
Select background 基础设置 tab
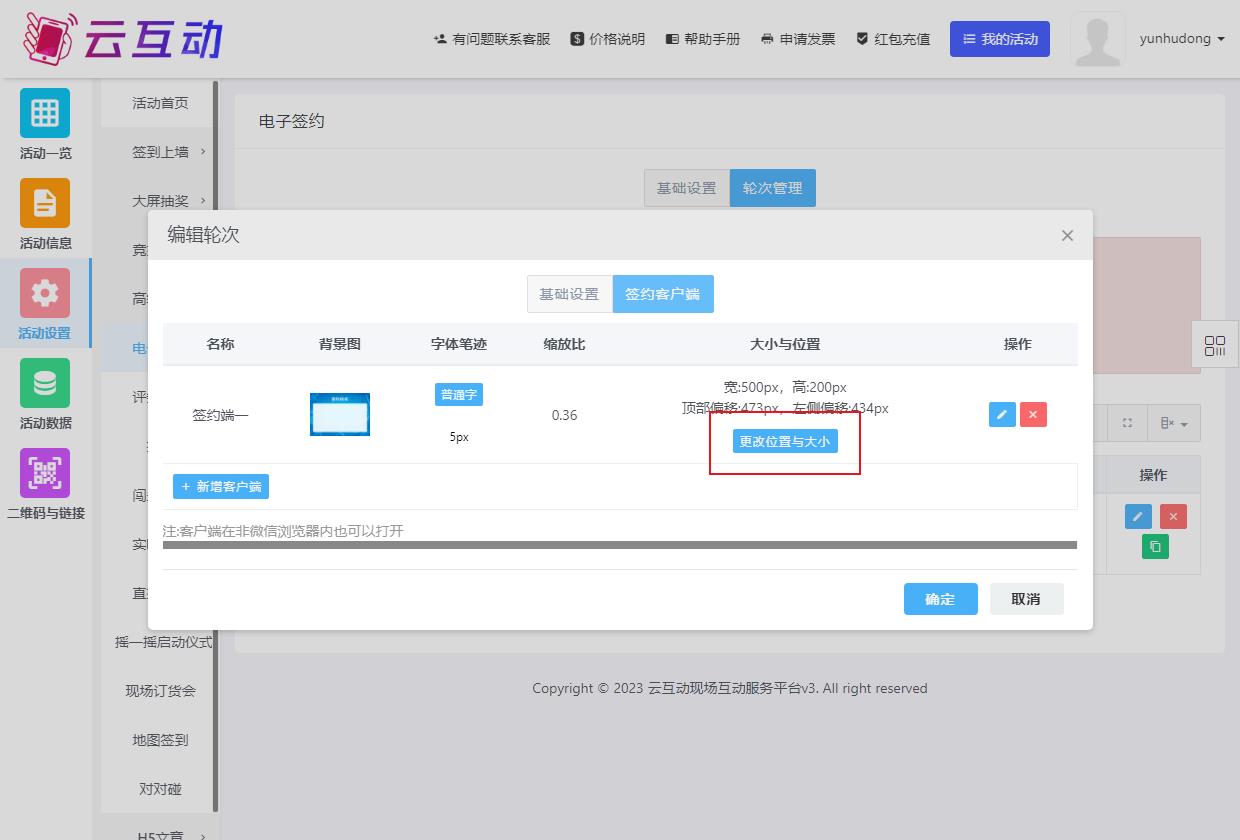pos(686,188)
